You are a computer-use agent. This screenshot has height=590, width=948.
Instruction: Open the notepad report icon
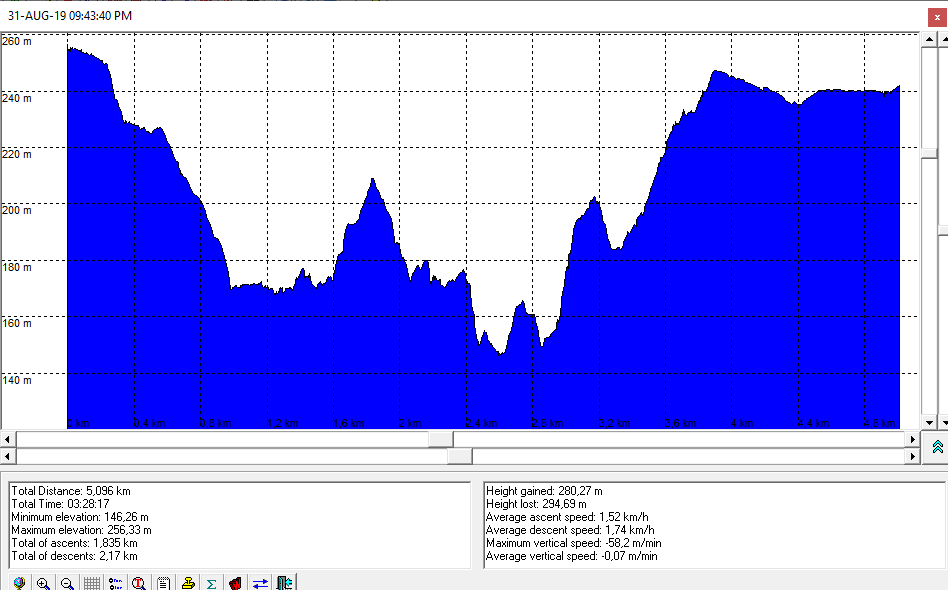pos(163,582)
